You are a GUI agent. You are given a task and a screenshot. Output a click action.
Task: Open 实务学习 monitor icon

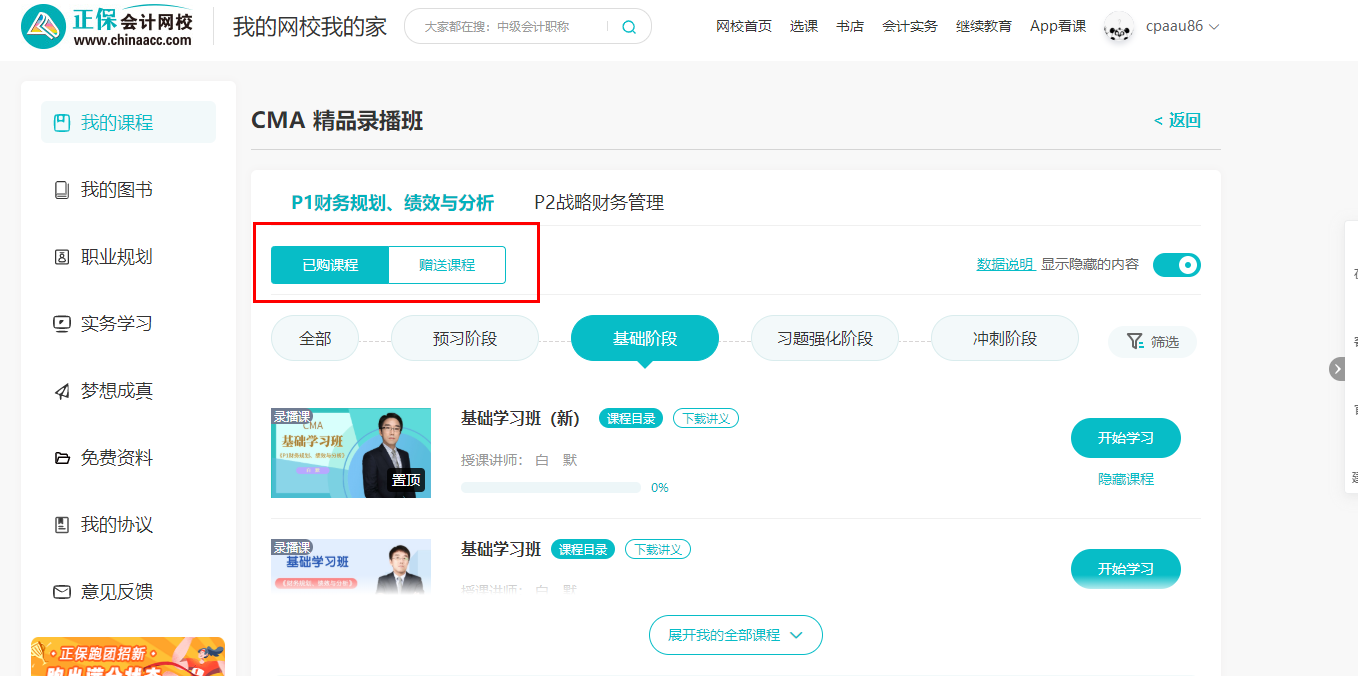click(62, 324)
